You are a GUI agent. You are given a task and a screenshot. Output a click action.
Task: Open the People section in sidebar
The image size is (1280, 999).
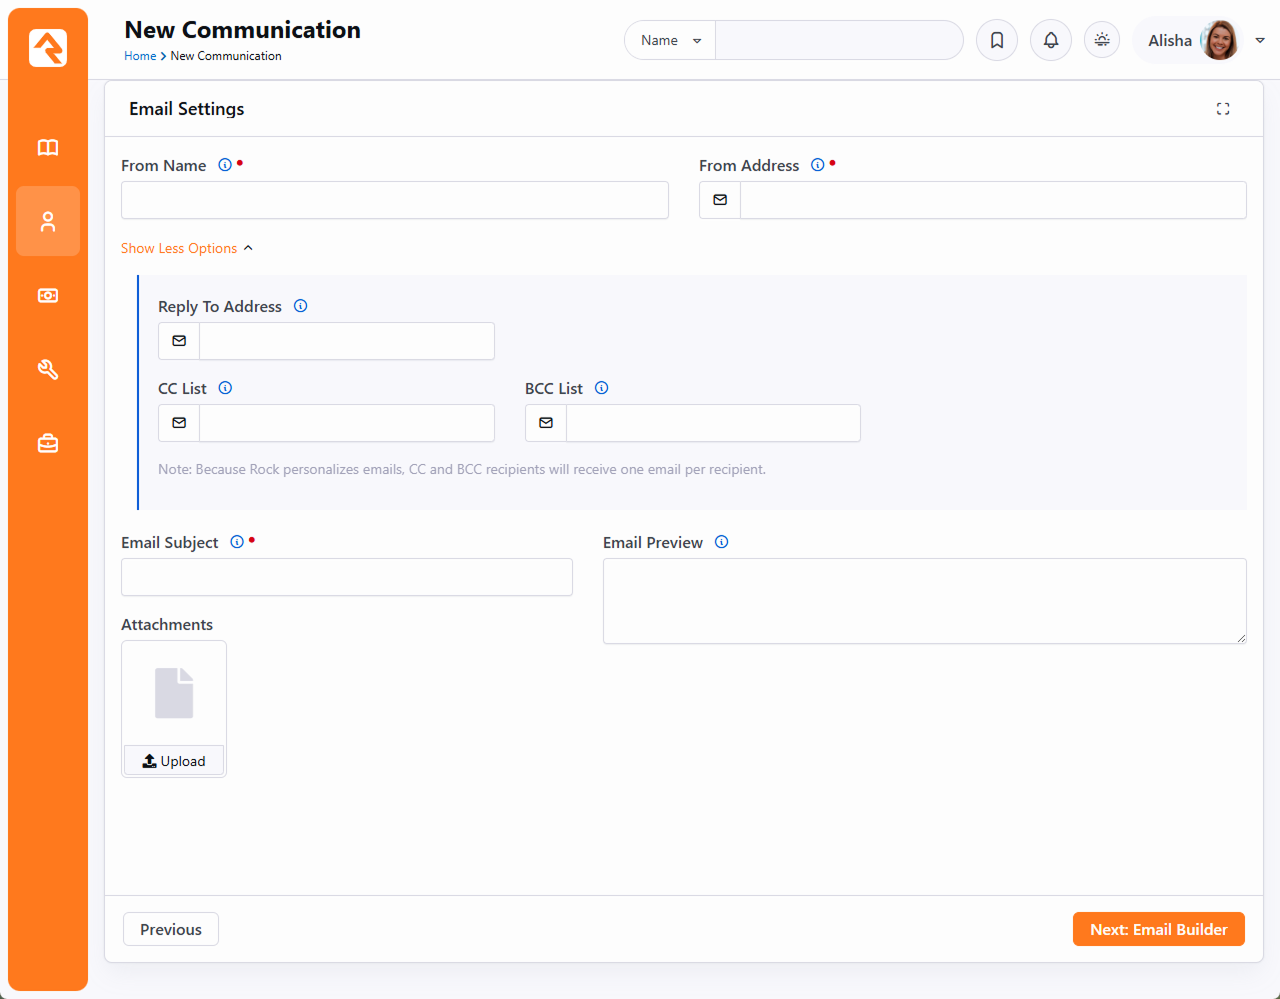pos(48,222)
